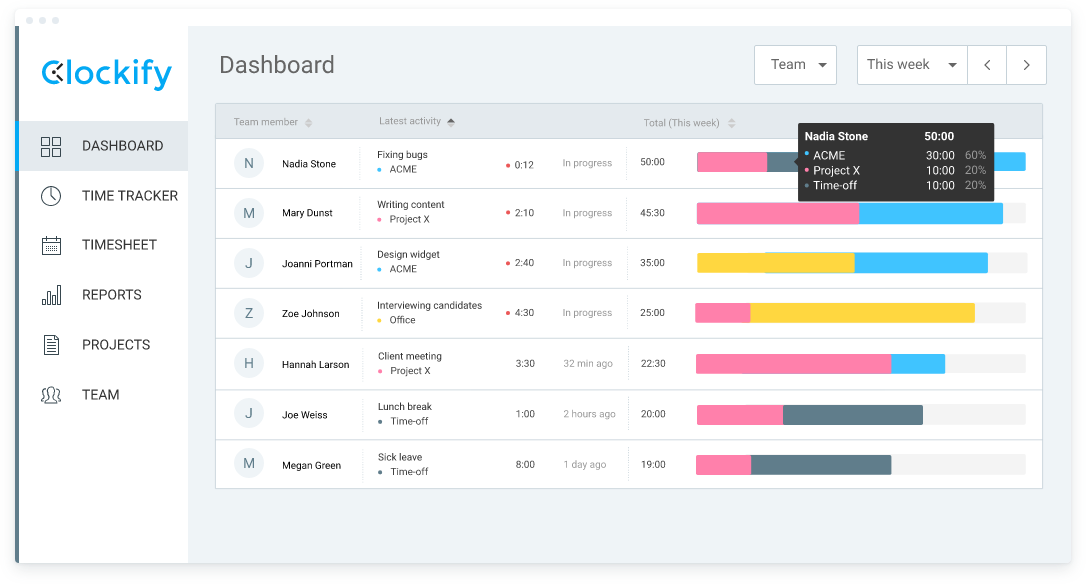Open the Team view dropdown

pyautogui.click(x=795, y=64)
